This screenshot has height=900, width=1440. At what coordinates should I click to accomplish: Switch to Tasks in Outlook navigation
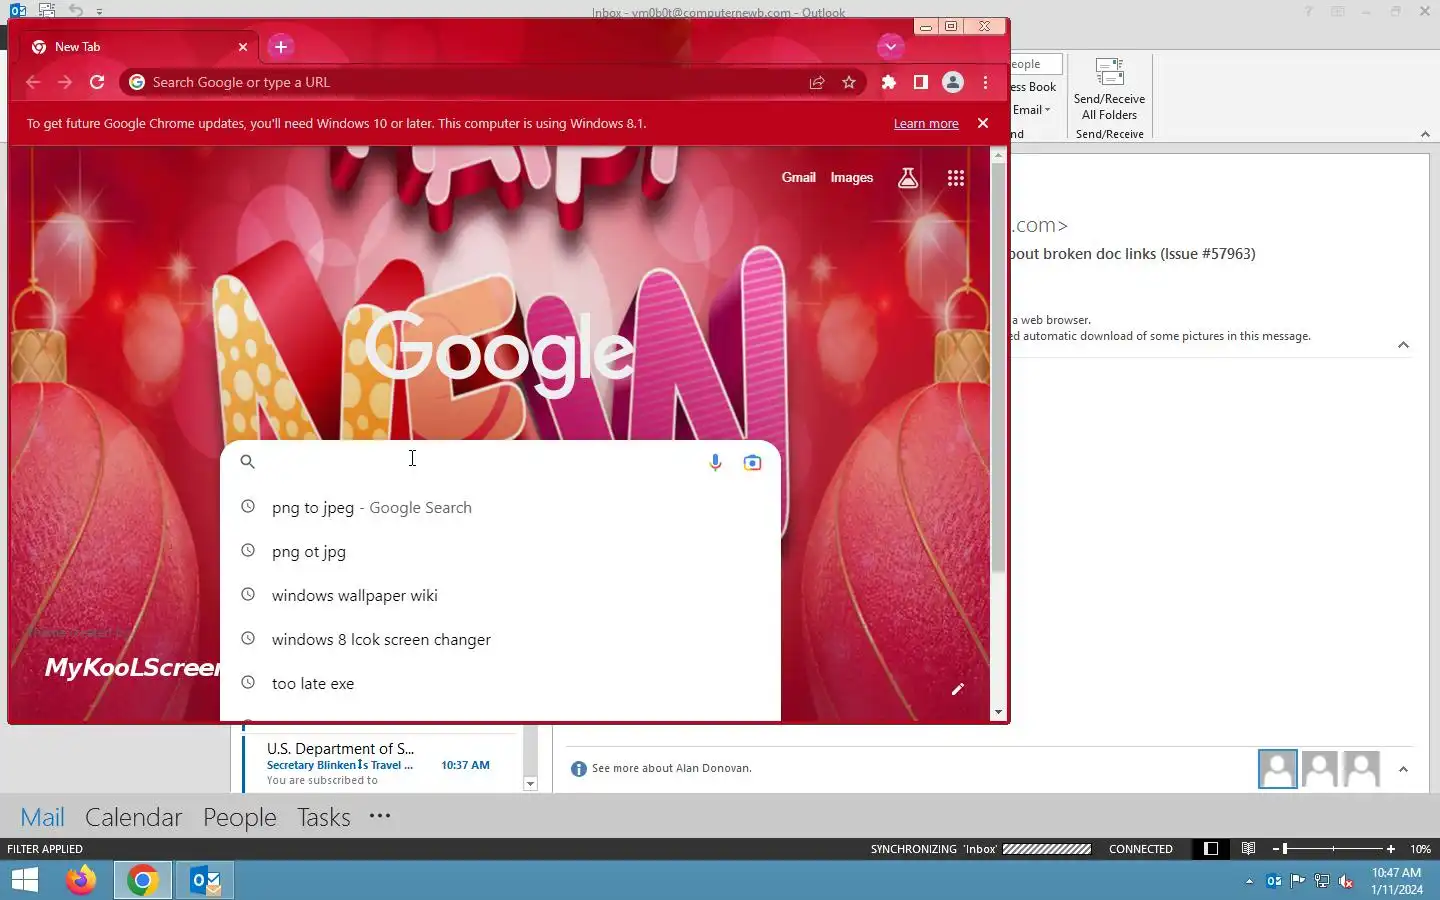(x=323, y=817)
